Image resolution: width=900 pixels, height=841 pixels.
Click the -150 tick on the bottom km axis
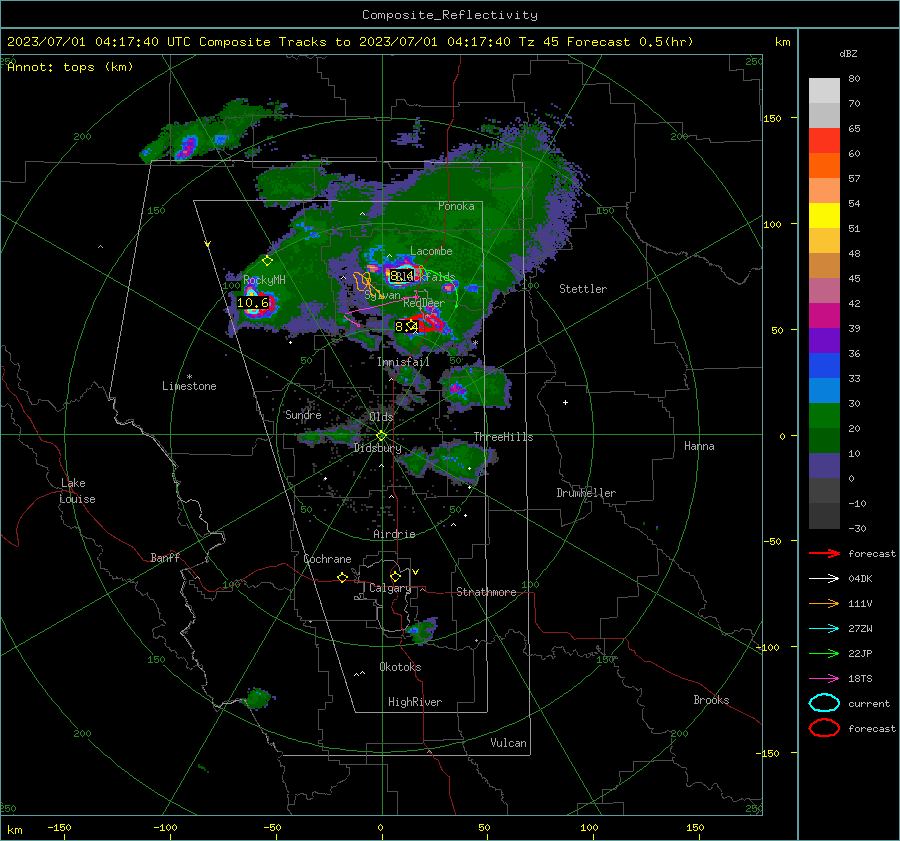59,827
